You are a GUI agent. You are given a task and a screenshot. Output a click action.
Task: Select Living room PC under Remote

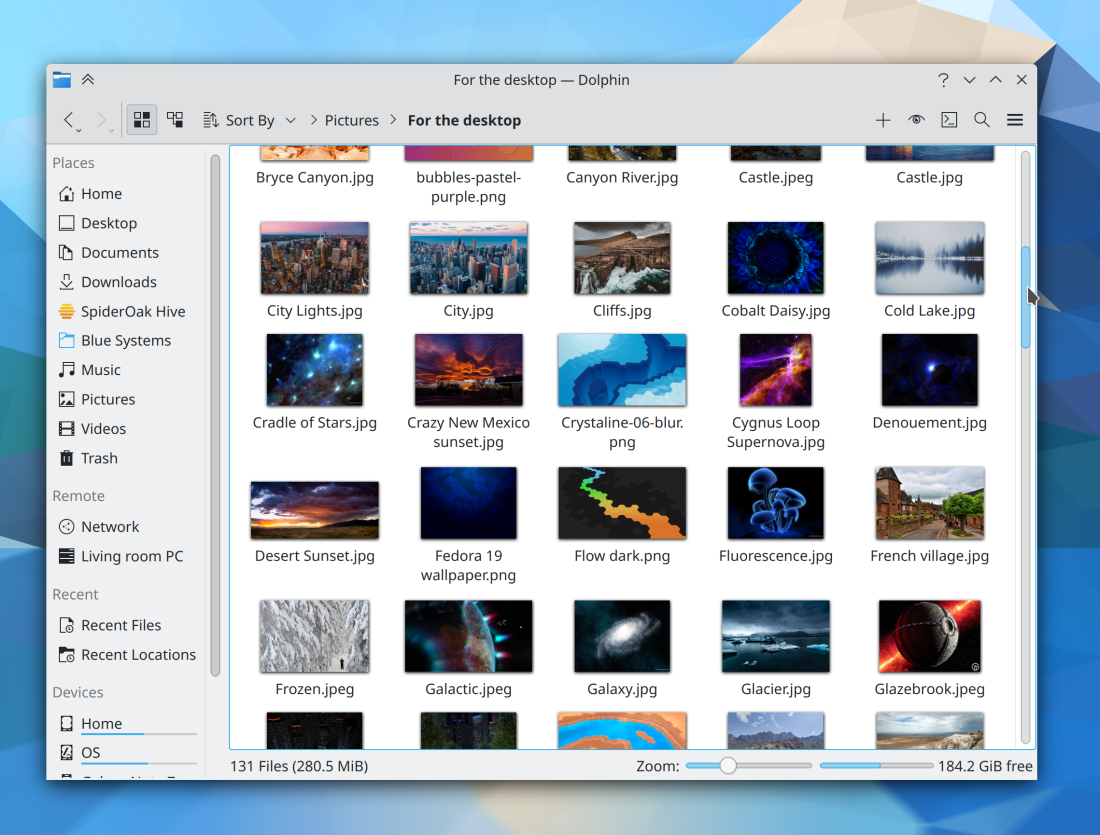[x=132, y=556]
